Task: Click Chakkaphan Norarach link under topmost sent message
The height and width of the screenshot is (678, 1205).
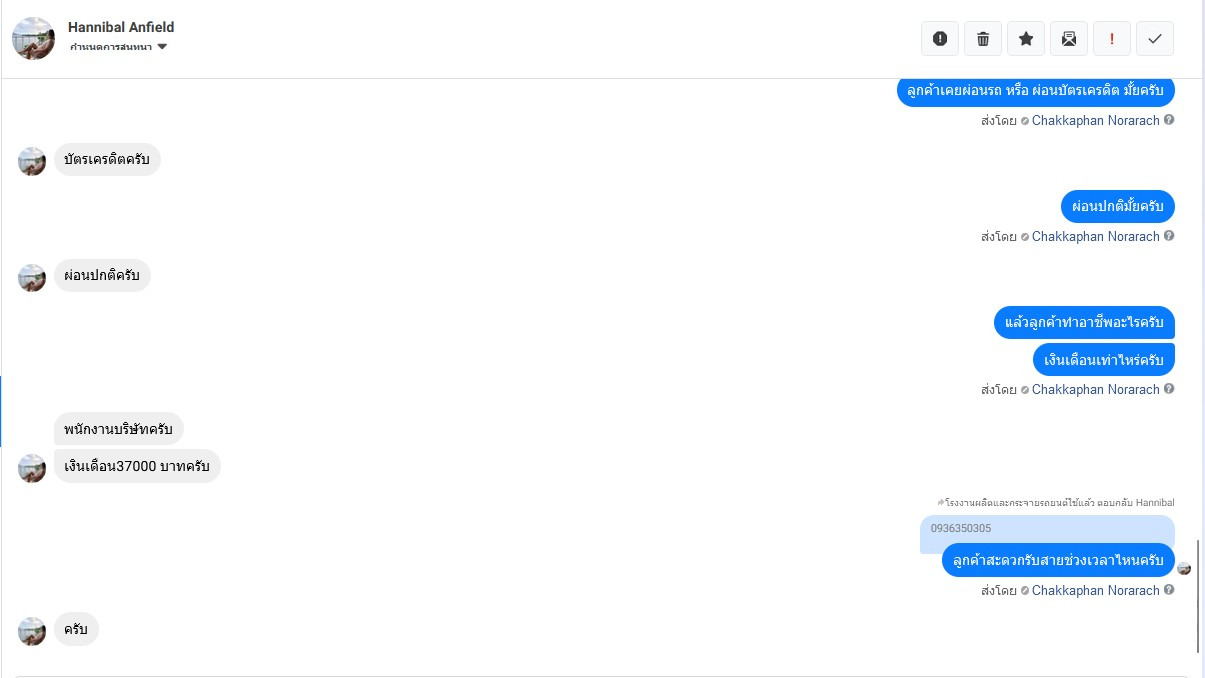Action: [x=1095, y=121]
